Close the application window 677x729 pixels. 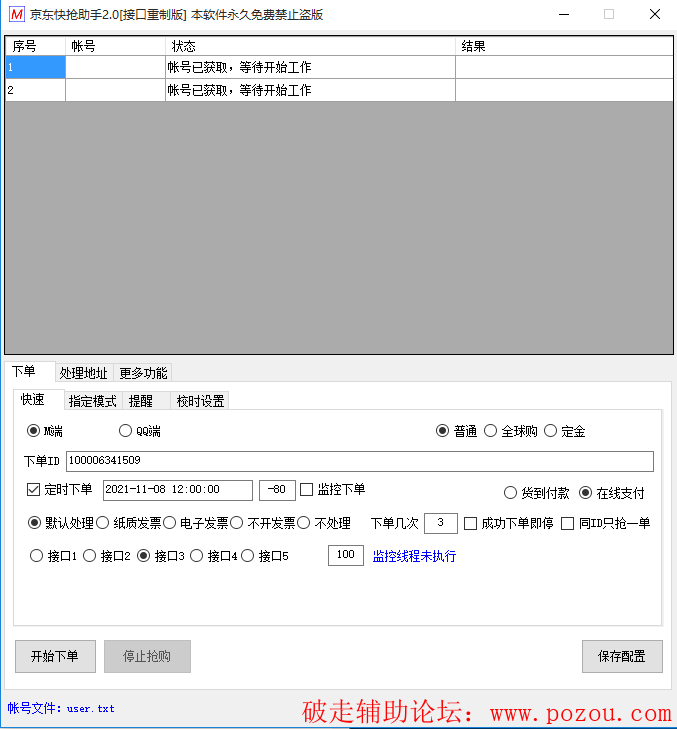[x=655, y=14]
